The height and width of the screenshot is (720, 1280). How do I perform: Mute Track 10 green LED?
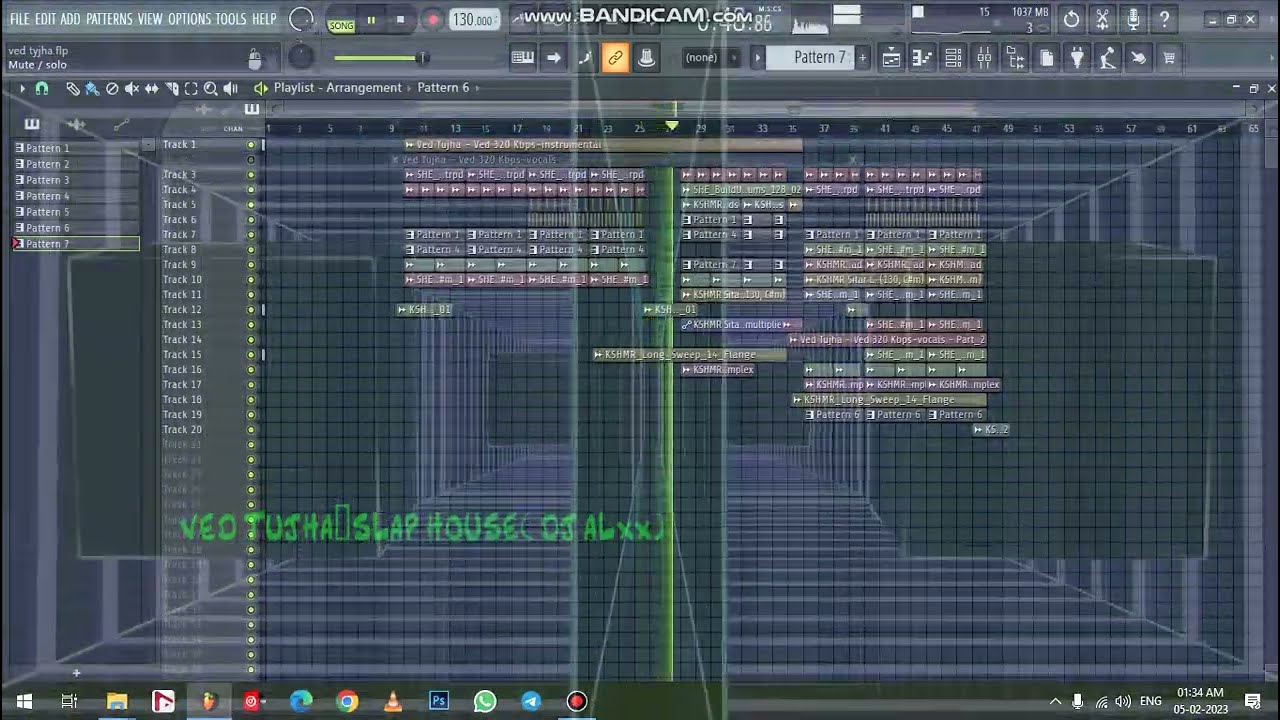pos(251,280)
